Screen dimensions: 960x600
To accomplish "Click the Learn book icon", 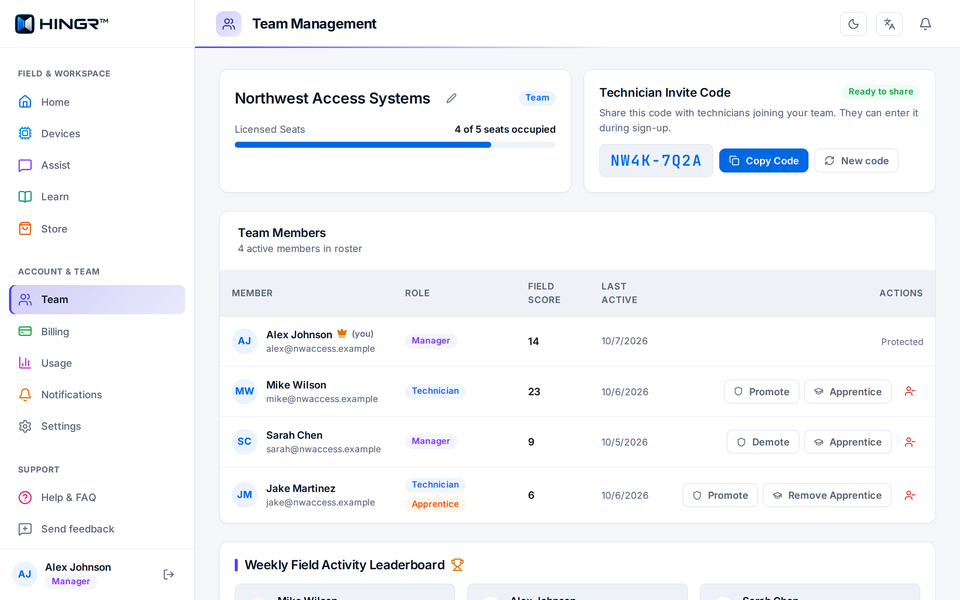I will tap(25, 197).
